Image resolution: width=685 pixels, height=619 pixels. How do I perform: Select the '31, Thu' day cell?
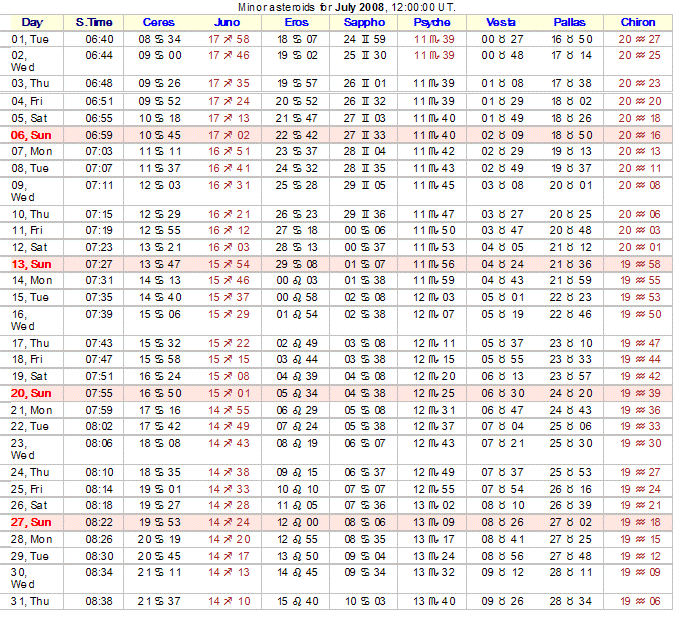point(30,601)
